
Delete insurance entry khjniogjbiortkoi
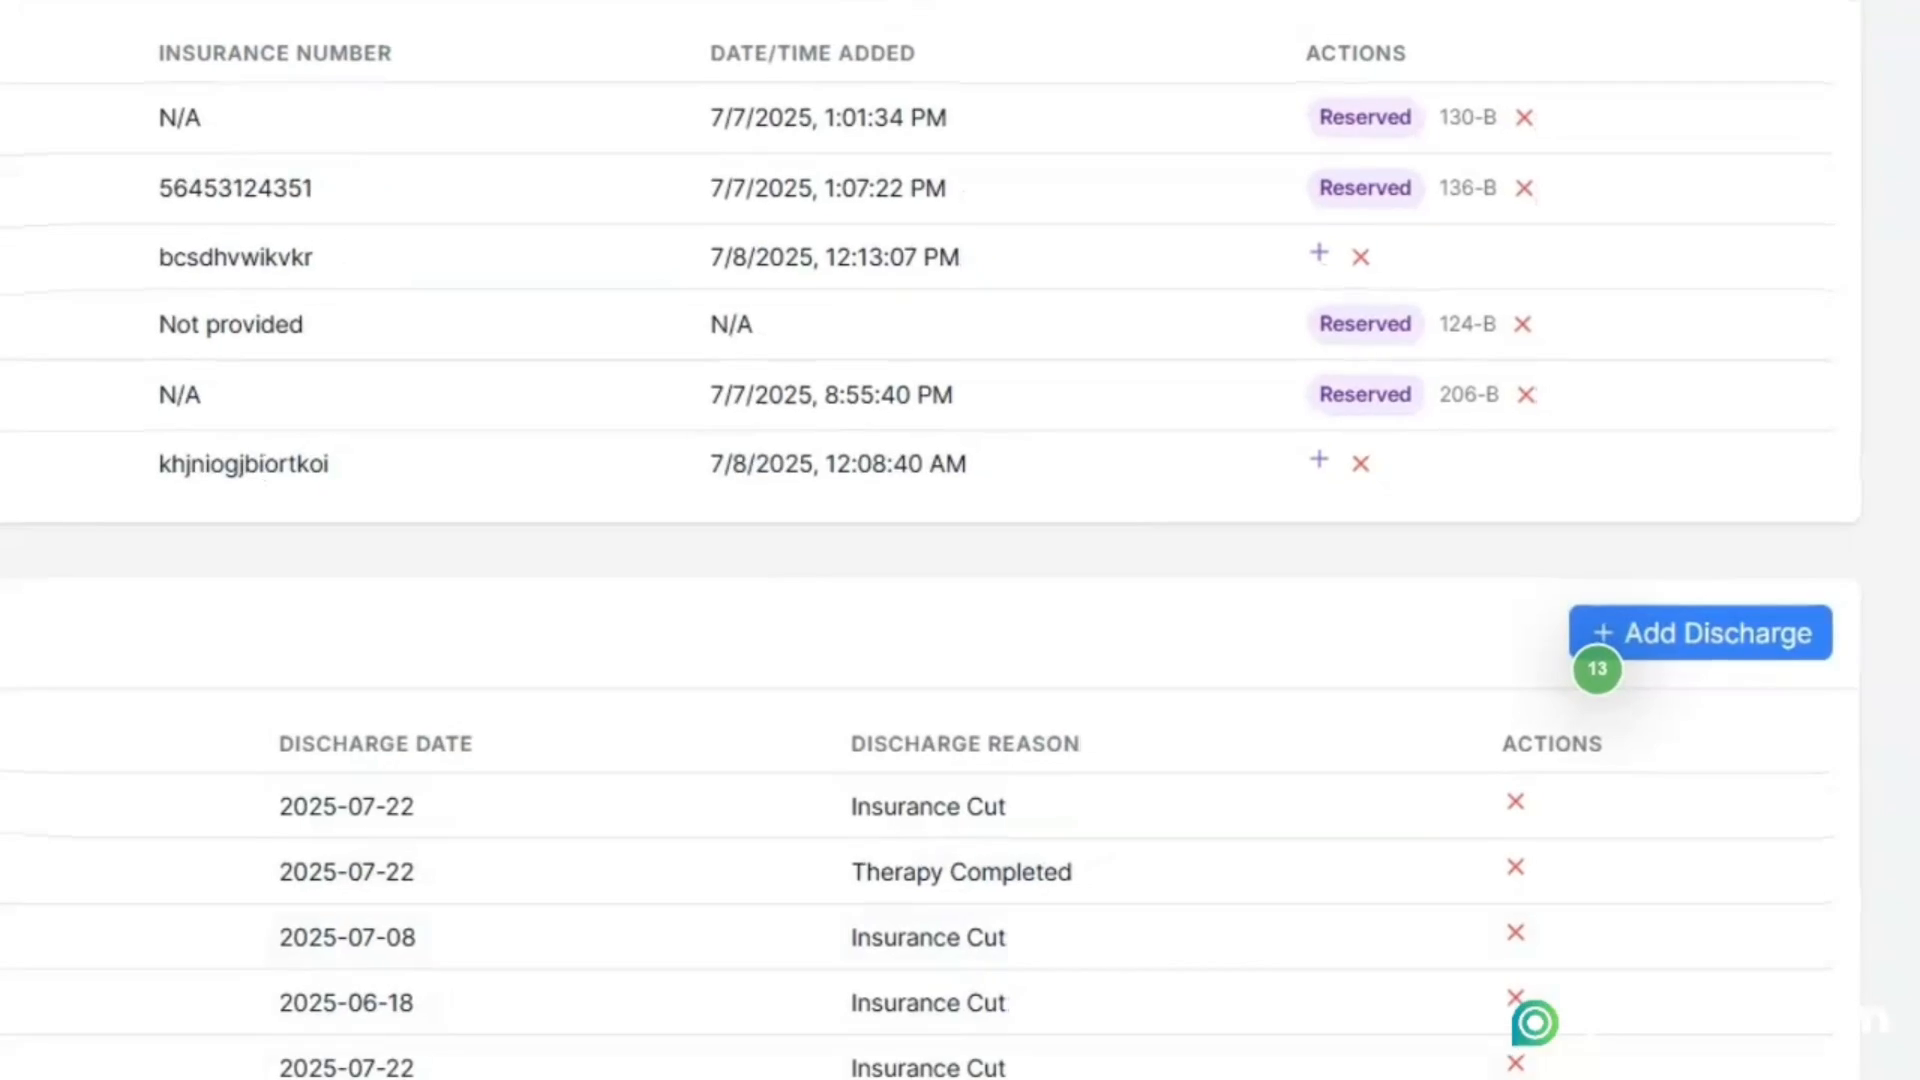[x=1360, y=463]
